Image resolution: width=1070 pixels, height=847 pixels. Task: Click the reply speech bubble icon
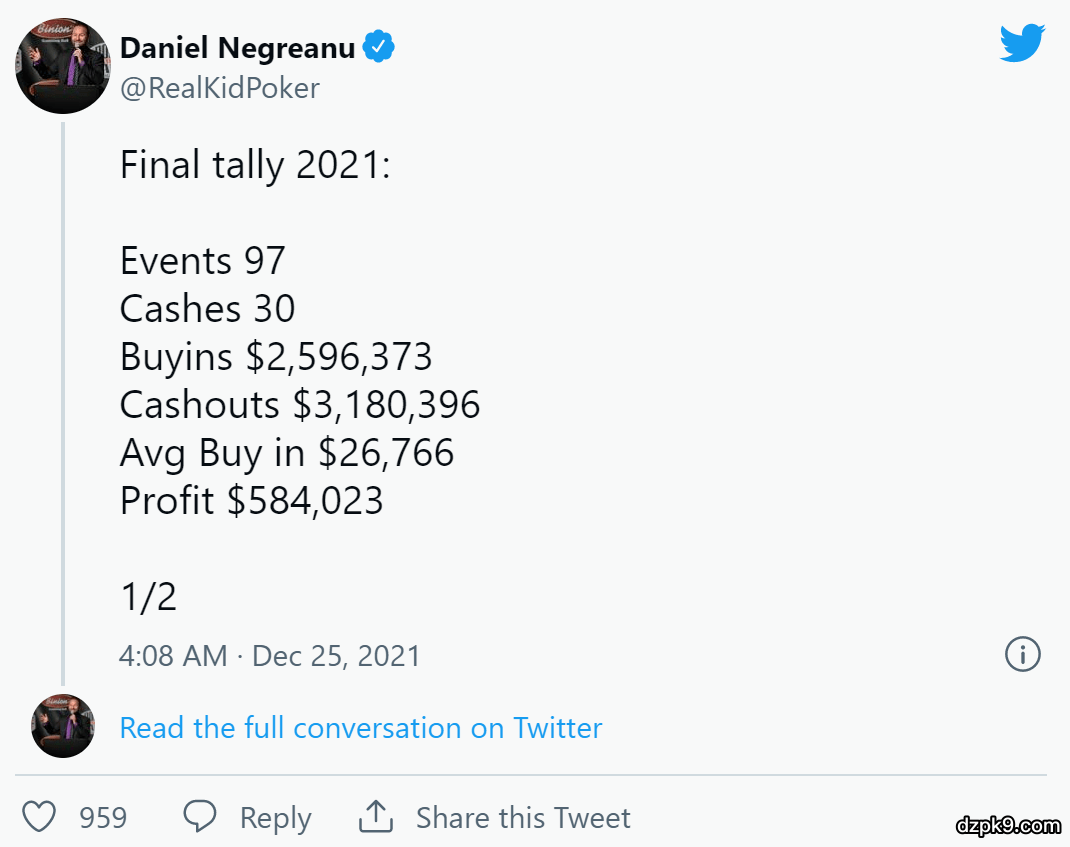201,817
